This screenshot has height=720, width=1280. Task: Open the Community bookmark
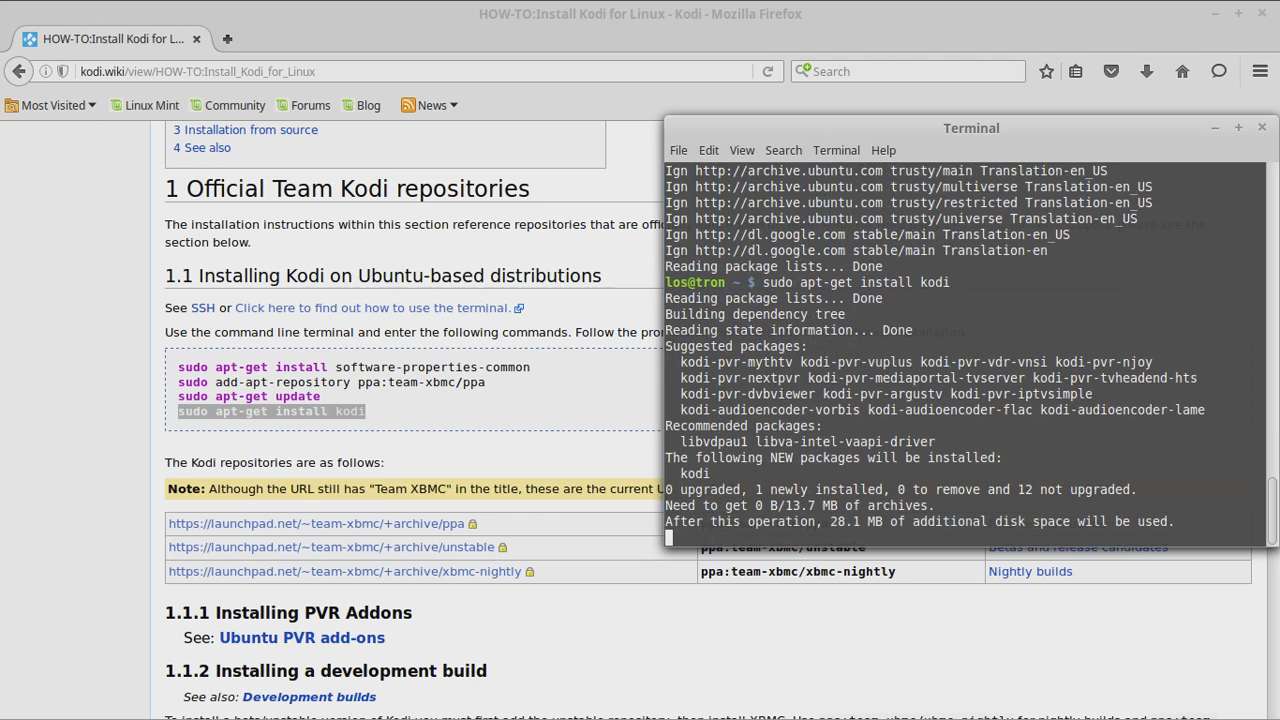point(227,105)
